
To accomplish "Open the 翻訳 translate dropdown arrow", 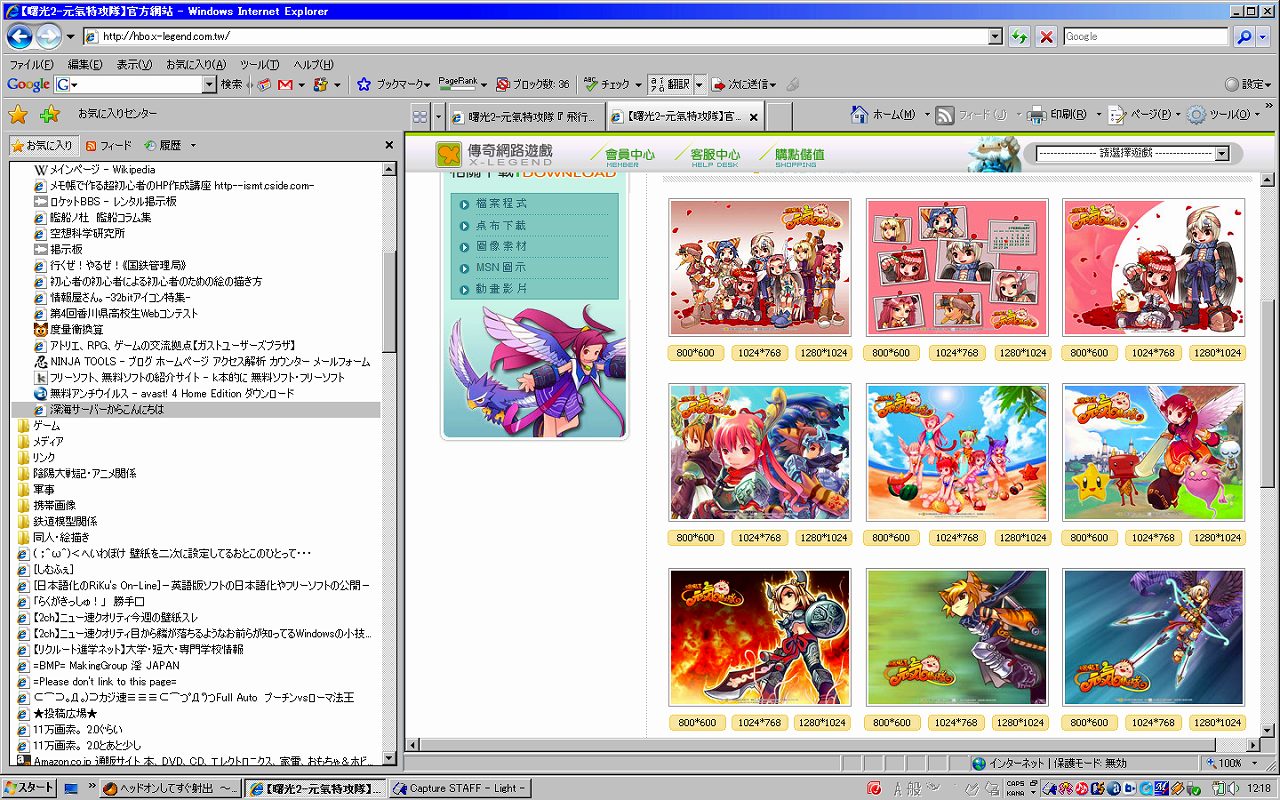I will 699,85.
